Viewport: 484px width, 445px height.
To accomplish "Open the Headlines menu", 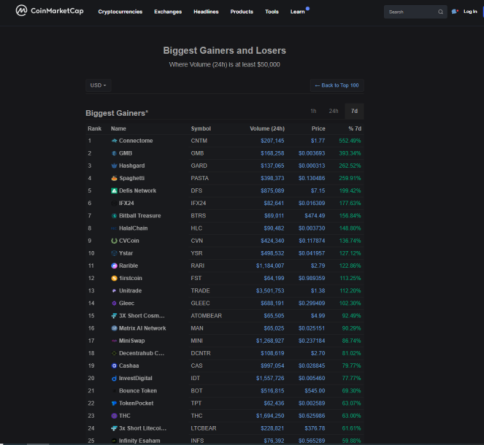I will click(206, 12).
